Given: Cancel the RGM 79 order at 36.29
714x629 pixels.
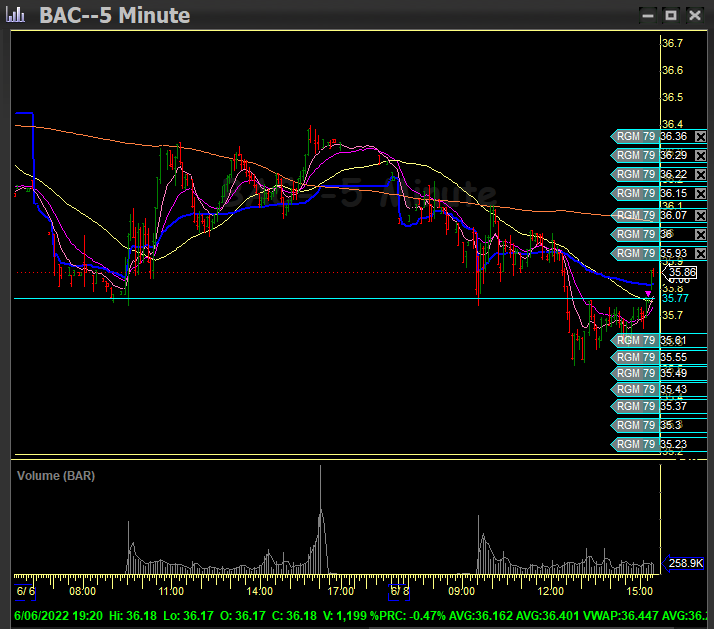Looking at the screenshot, I should tap(700, 155).
